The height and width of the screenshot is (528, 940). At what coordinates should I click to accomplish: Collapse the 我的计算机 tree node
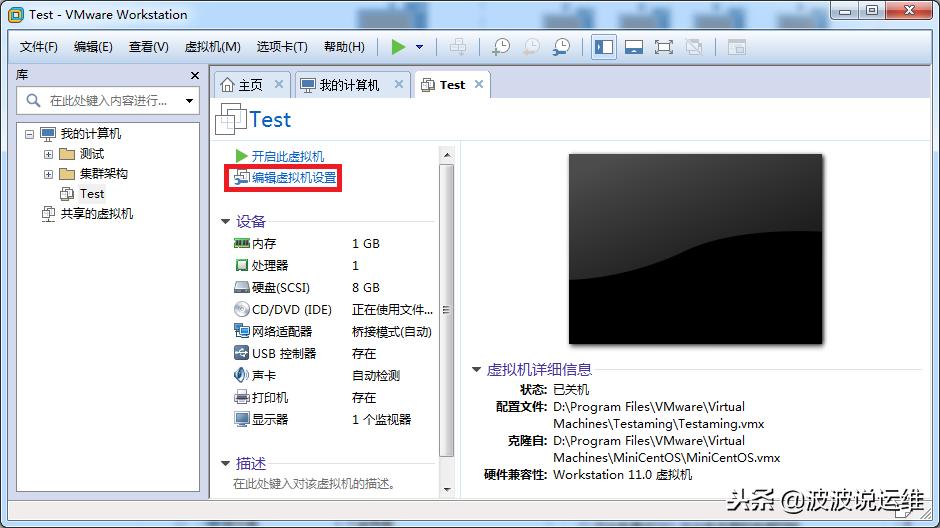pos(29,134)
